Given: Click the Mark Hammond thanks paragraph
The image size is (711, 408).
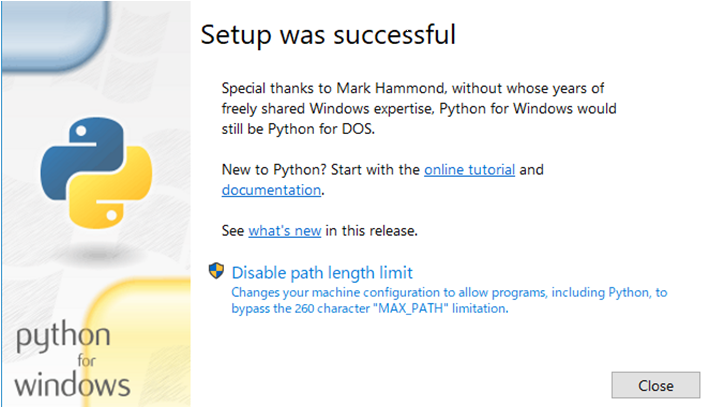Looking at the screenshot, I should point(419,108).
